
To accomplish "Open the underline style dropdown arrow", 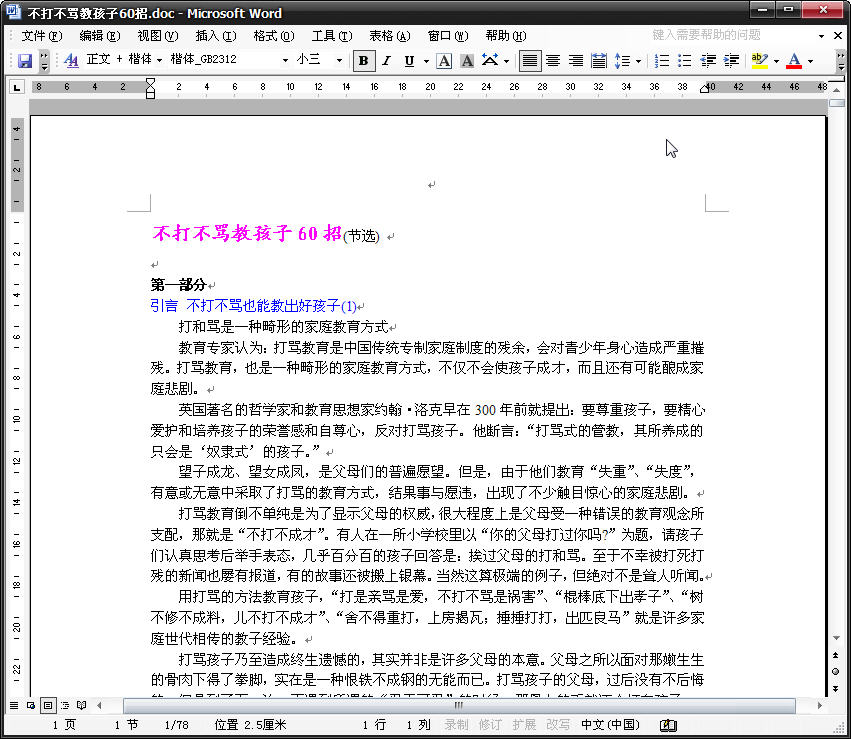I will pos(426,61).
